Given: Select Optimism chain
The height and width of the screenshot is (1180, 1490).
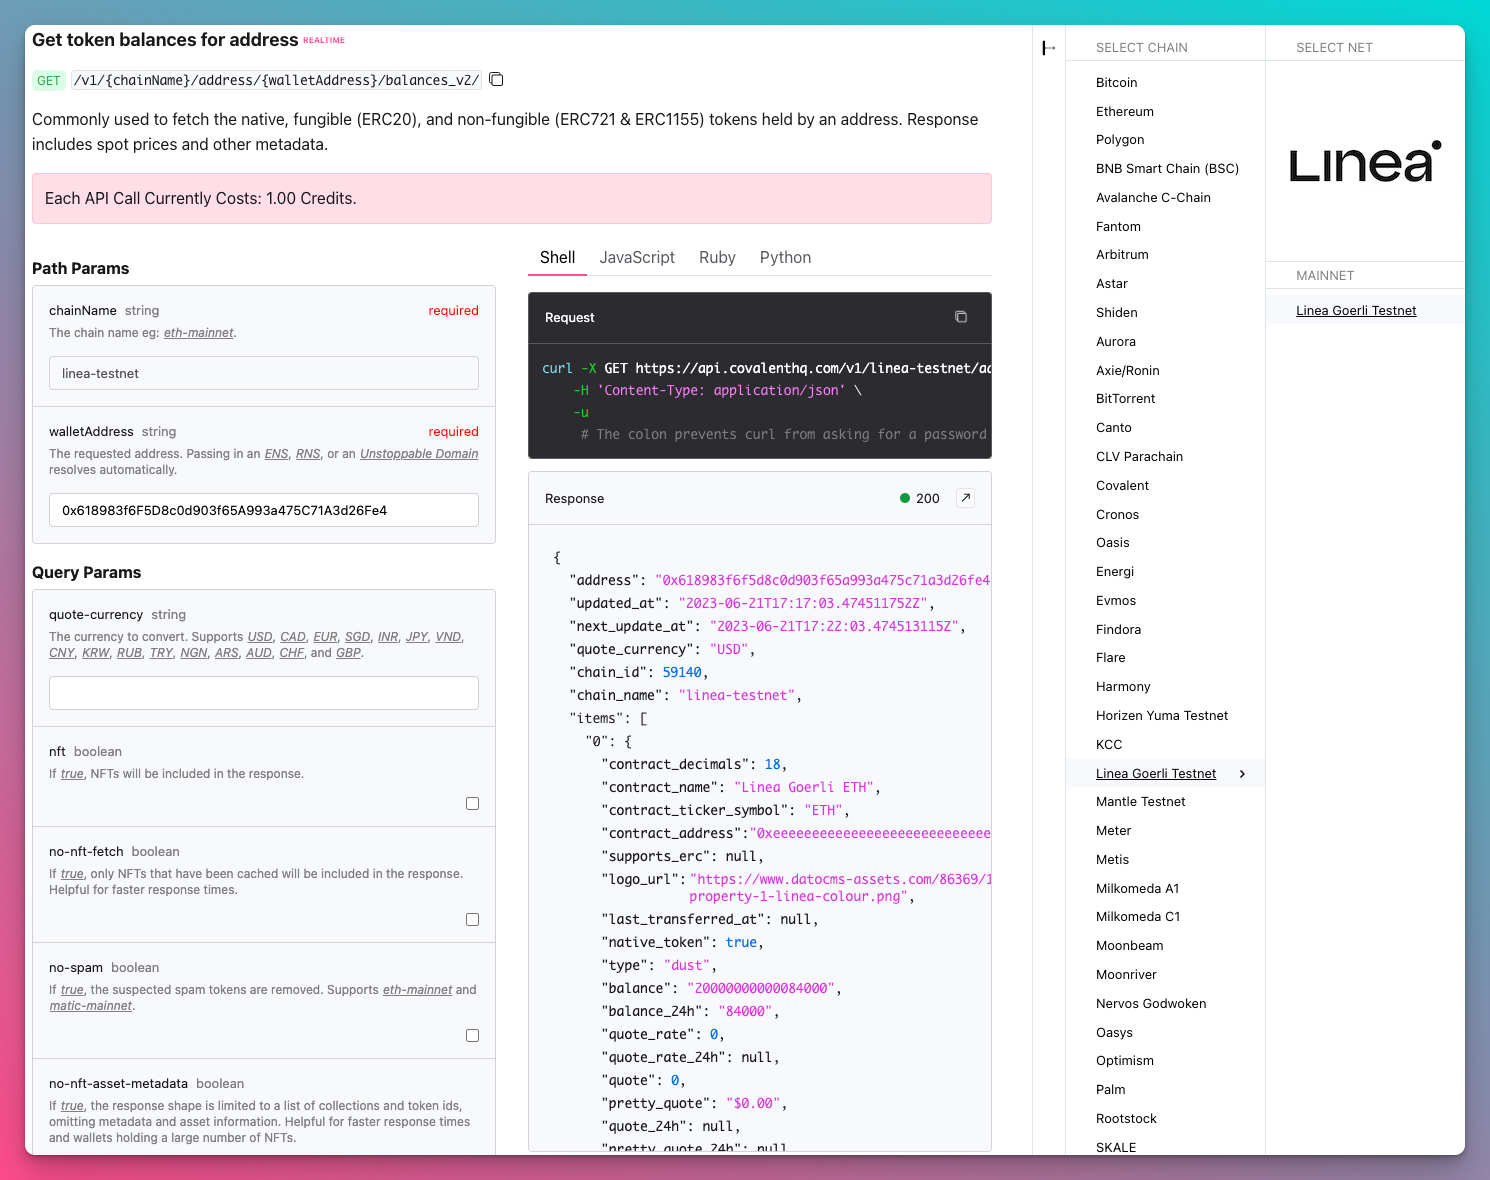Looking at the screenshot, I should coord(1125,1061).
